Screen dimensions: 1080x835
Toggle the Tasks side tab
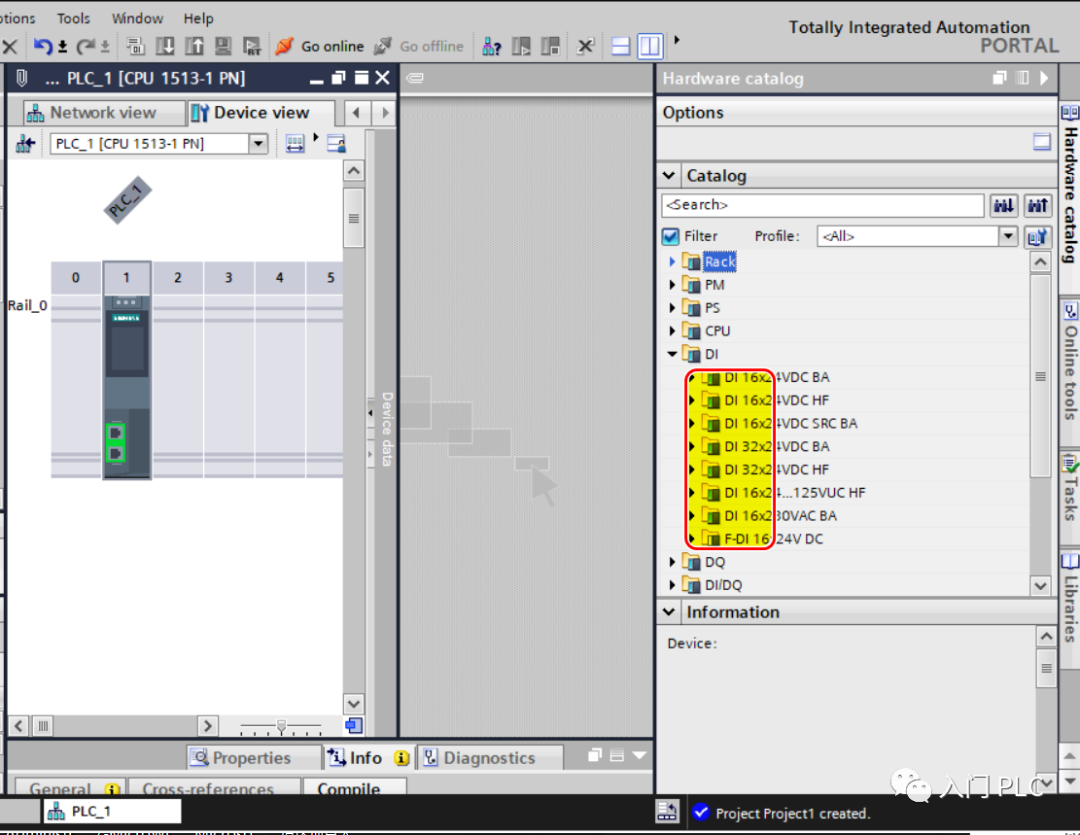[x=1070, y=487]
